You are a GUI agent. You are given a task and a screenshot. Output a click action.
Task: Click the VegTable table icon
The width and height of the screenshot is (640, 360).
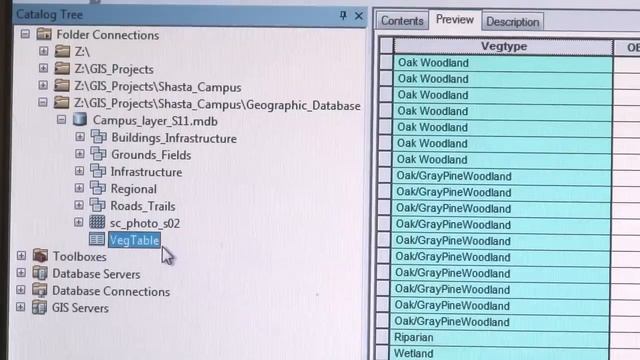click(x=97, y=239)
